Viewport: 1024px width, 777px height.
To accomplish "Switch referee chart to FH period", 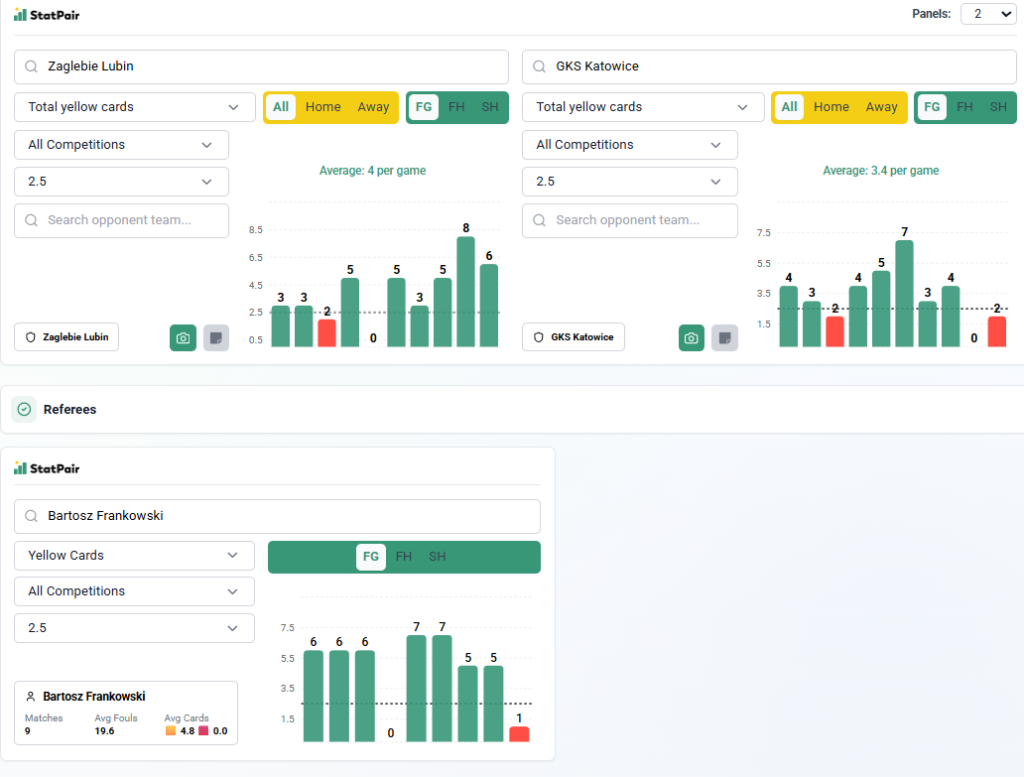I will click(x=403, y=557).
